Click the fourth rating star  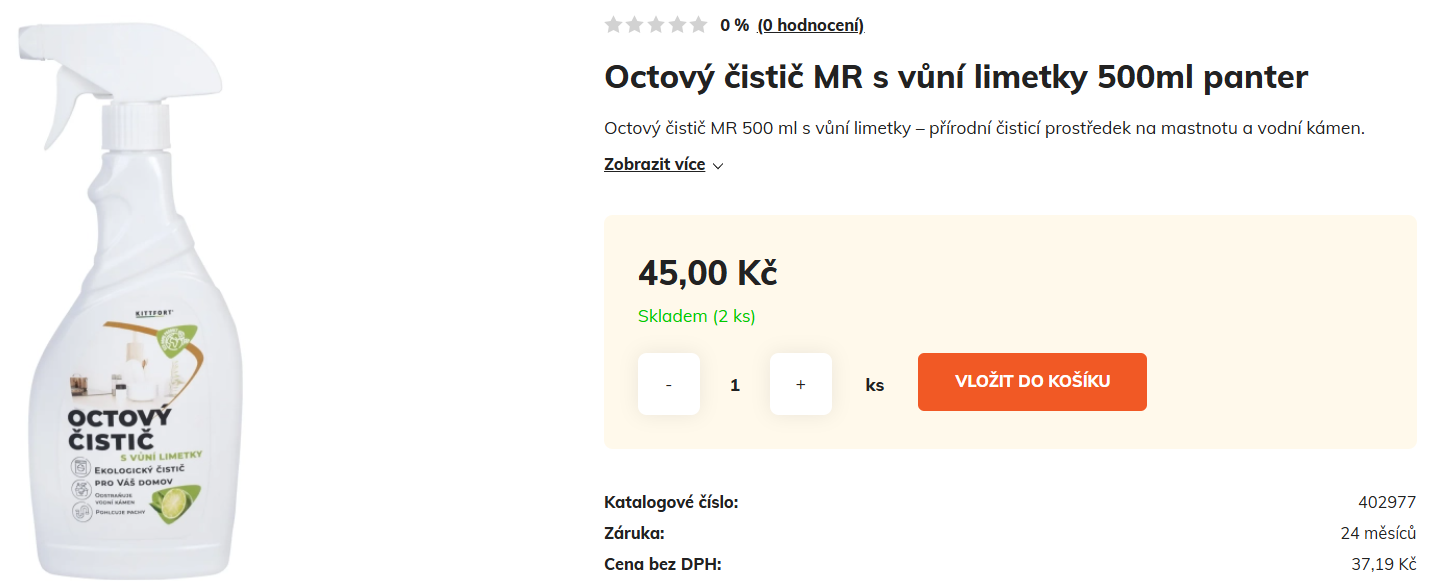(677, 25)
